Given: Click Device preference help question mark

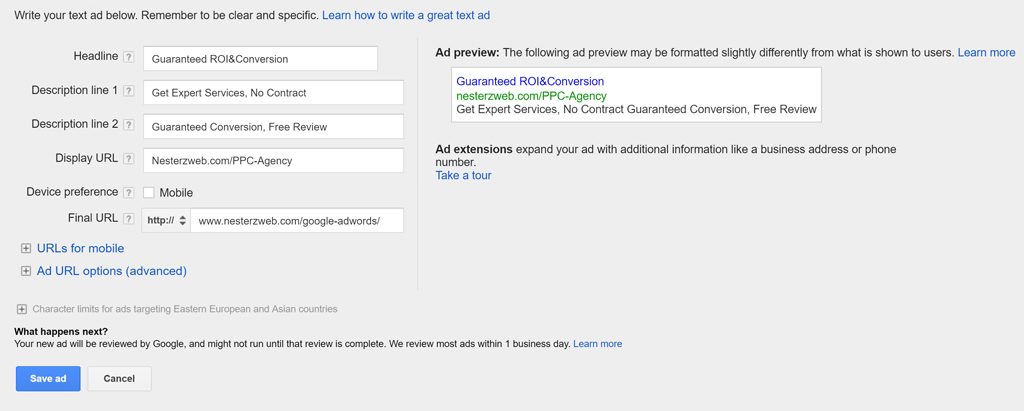Looking at the screenshot, I should tap(129, 193).
